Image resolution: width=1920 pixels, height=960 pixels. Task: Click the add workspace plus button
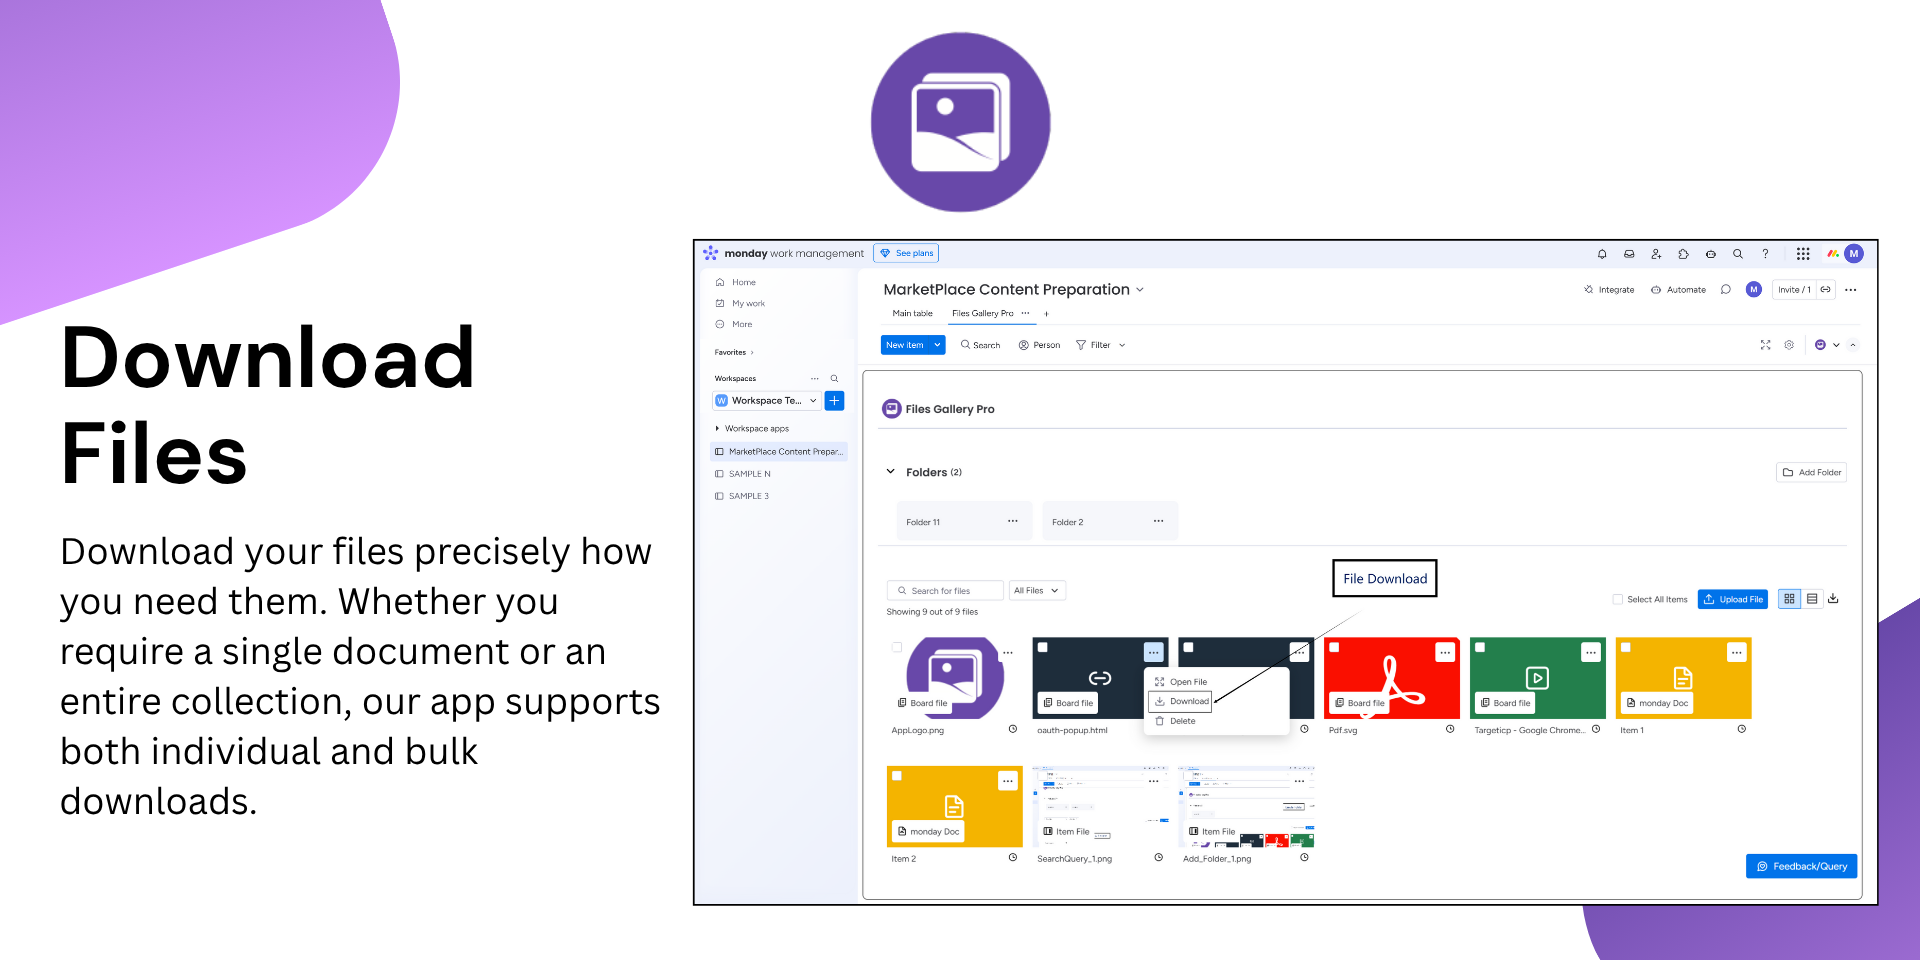[x=834, y=401]
